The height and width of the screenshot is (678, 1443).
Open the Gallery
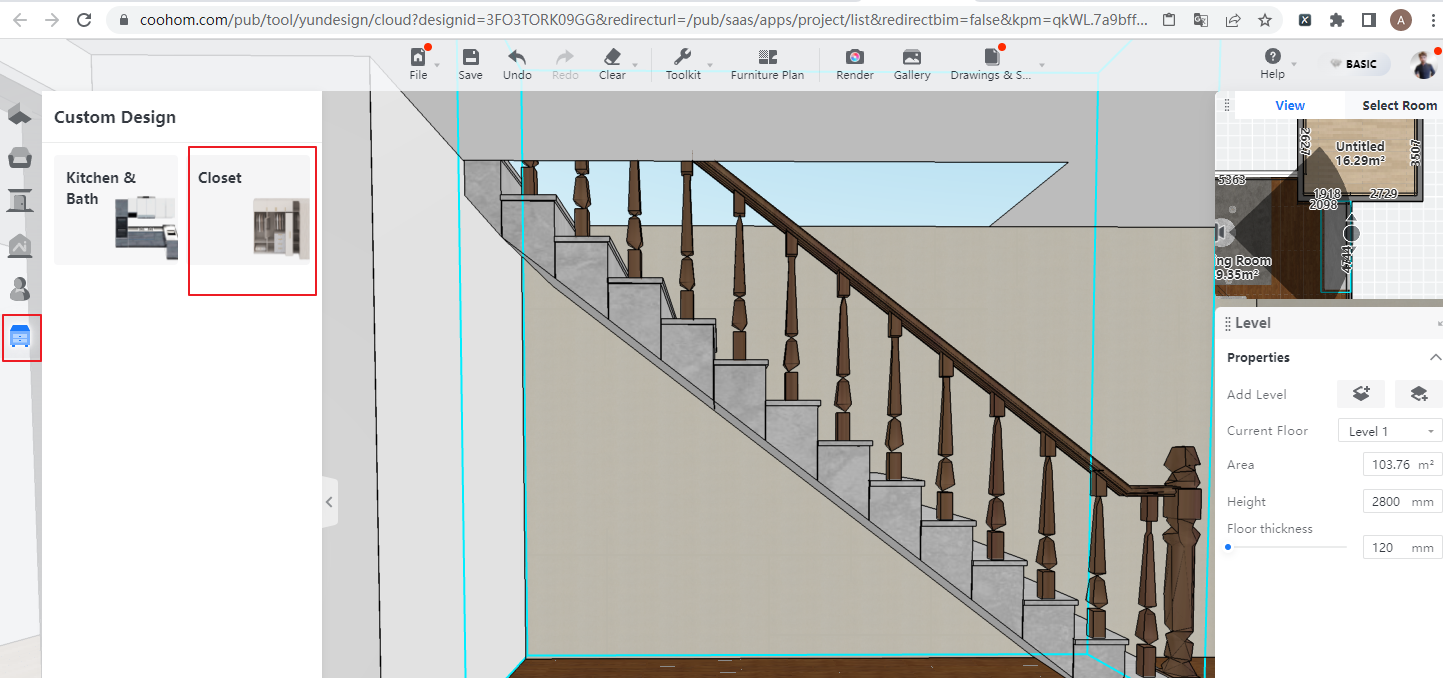[911, 64]
